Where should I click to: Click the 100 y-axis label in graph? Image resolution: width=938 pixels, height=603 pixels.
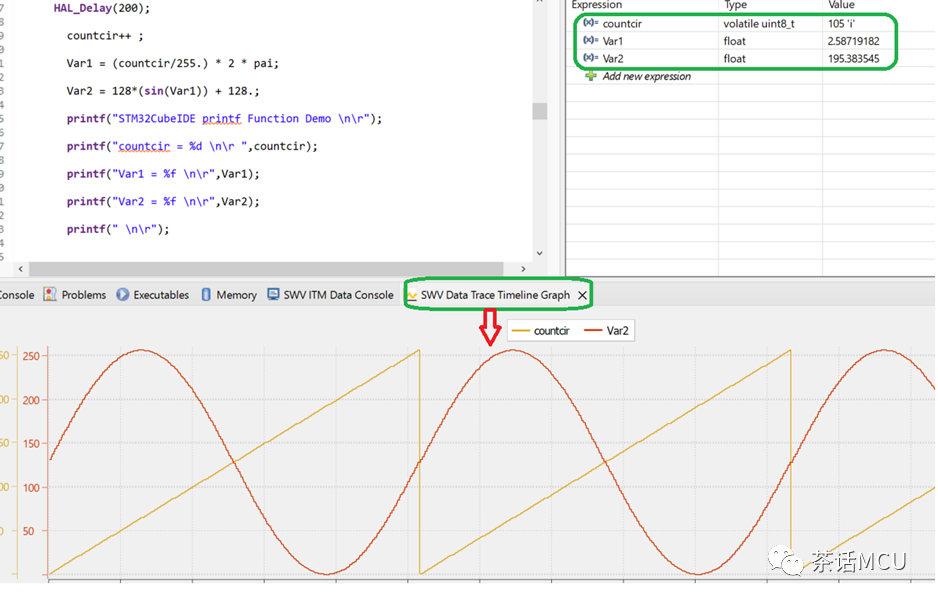[31, 488]
